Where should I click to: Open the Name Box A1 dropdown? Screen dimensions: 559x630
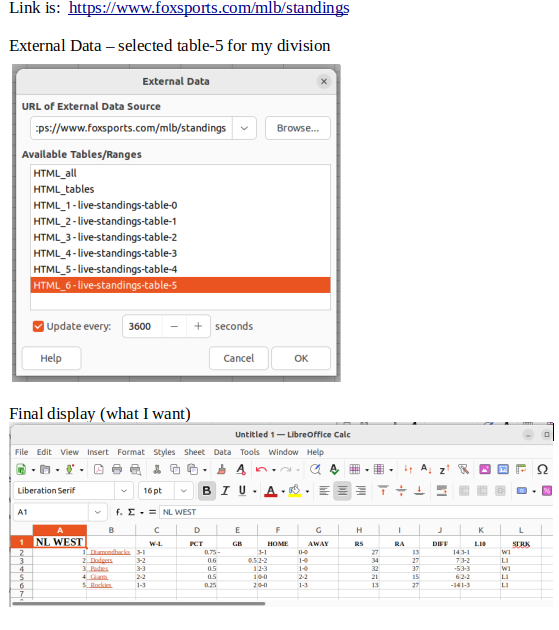click(x=98, y=512)
